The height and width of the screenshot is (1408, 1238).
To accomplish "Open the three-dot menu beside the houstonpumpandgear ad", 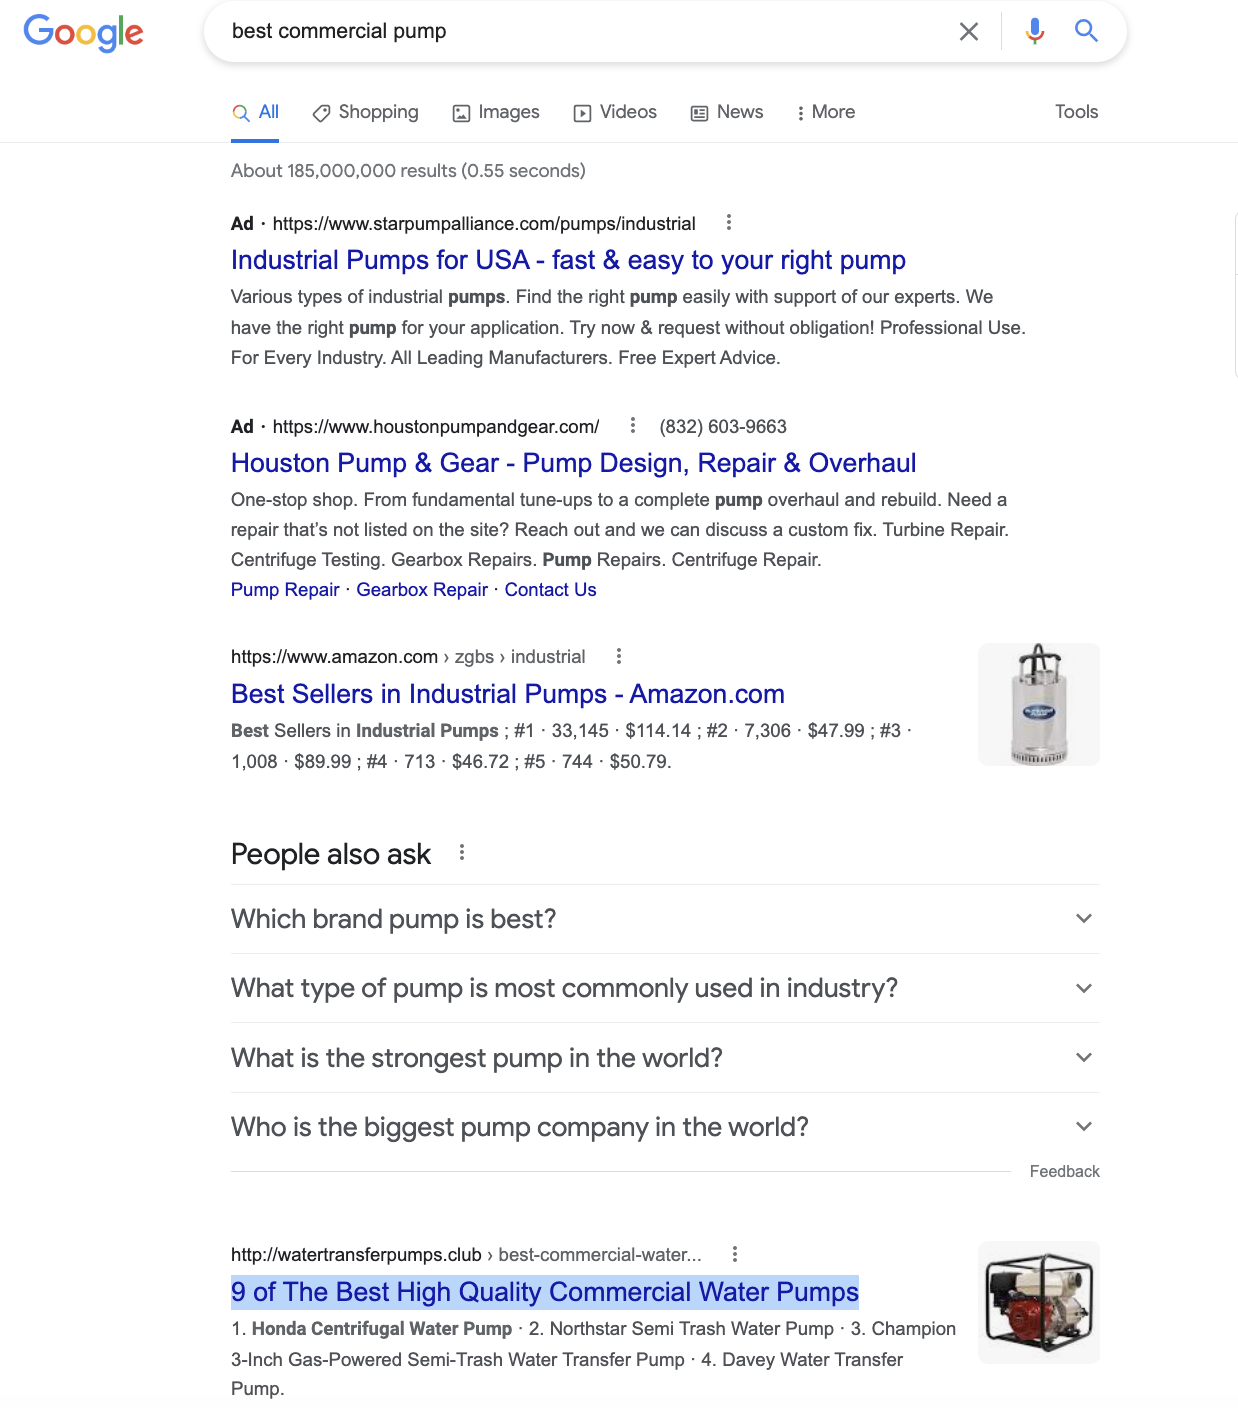I will [633, 425].
